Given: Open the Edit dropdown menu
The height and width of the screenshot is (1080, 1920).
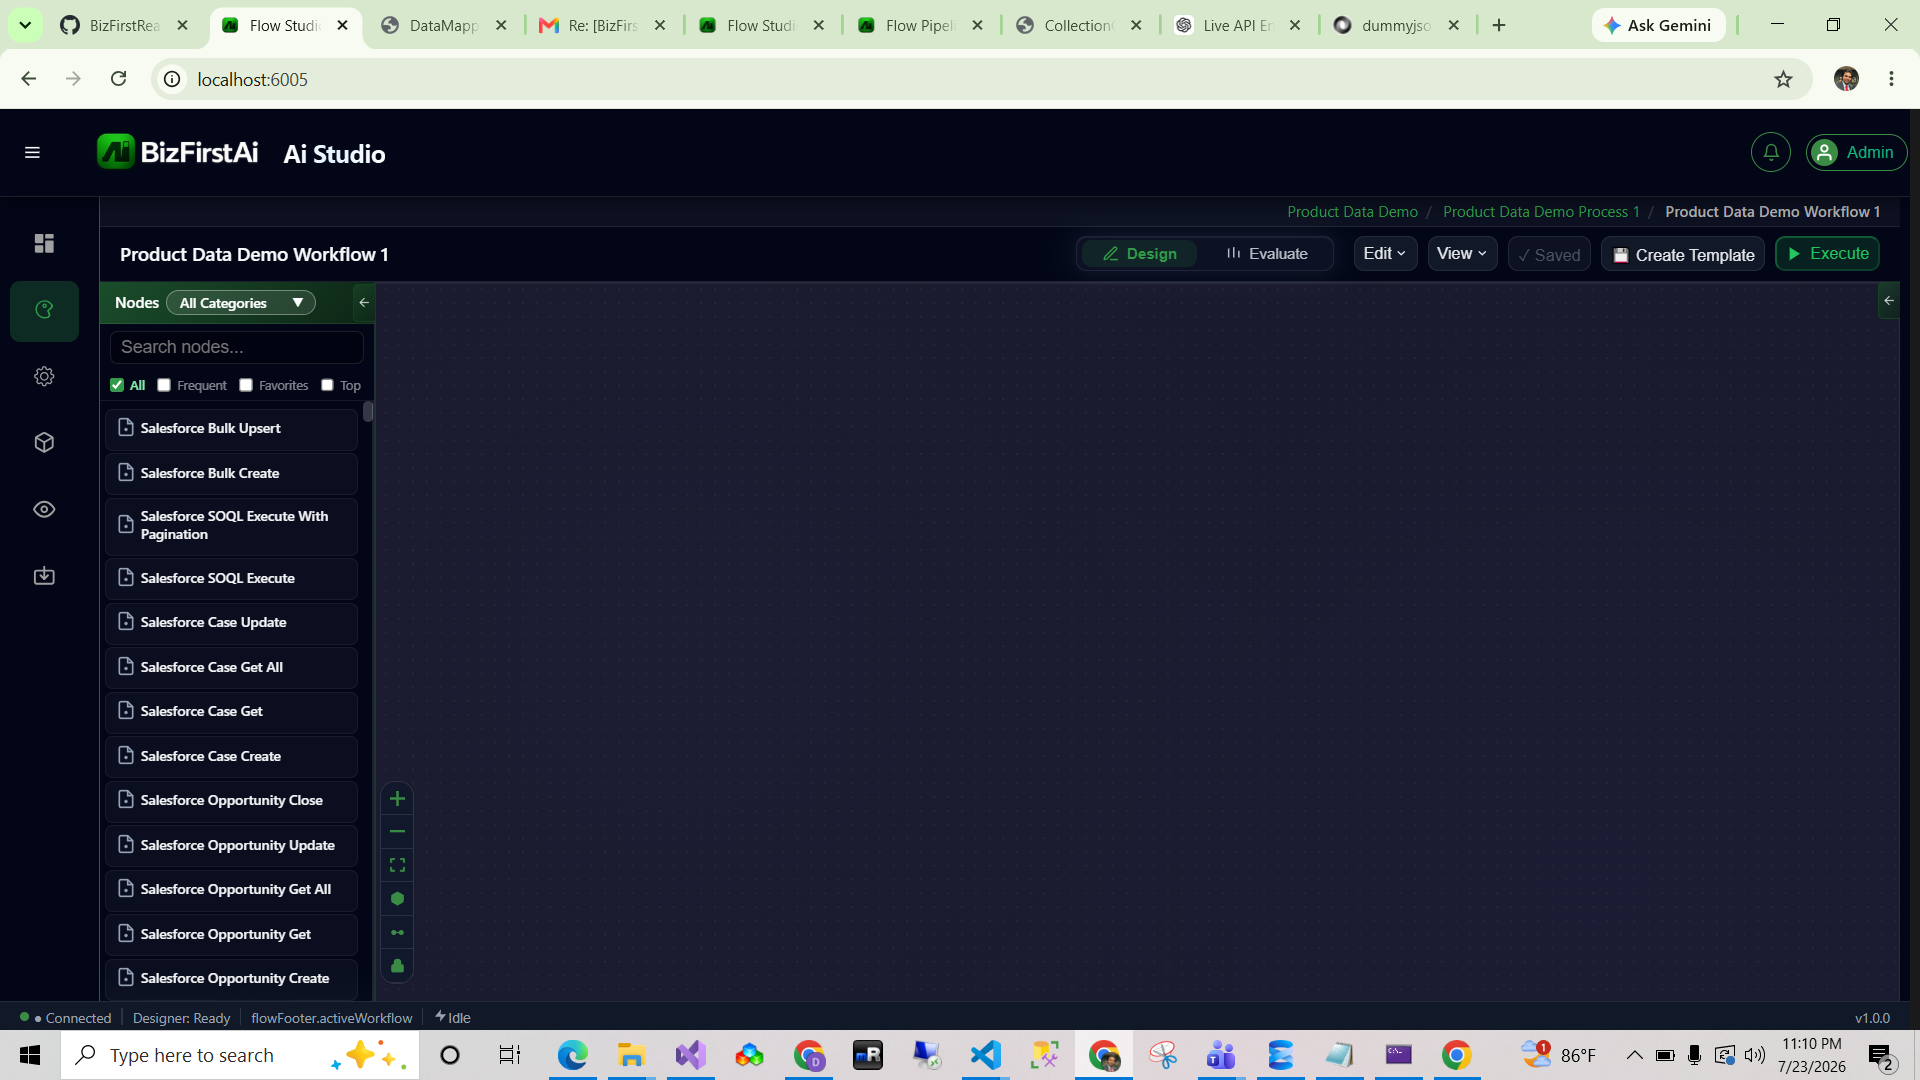Looking at the screenshot, I should click(x=1384, y=254).
